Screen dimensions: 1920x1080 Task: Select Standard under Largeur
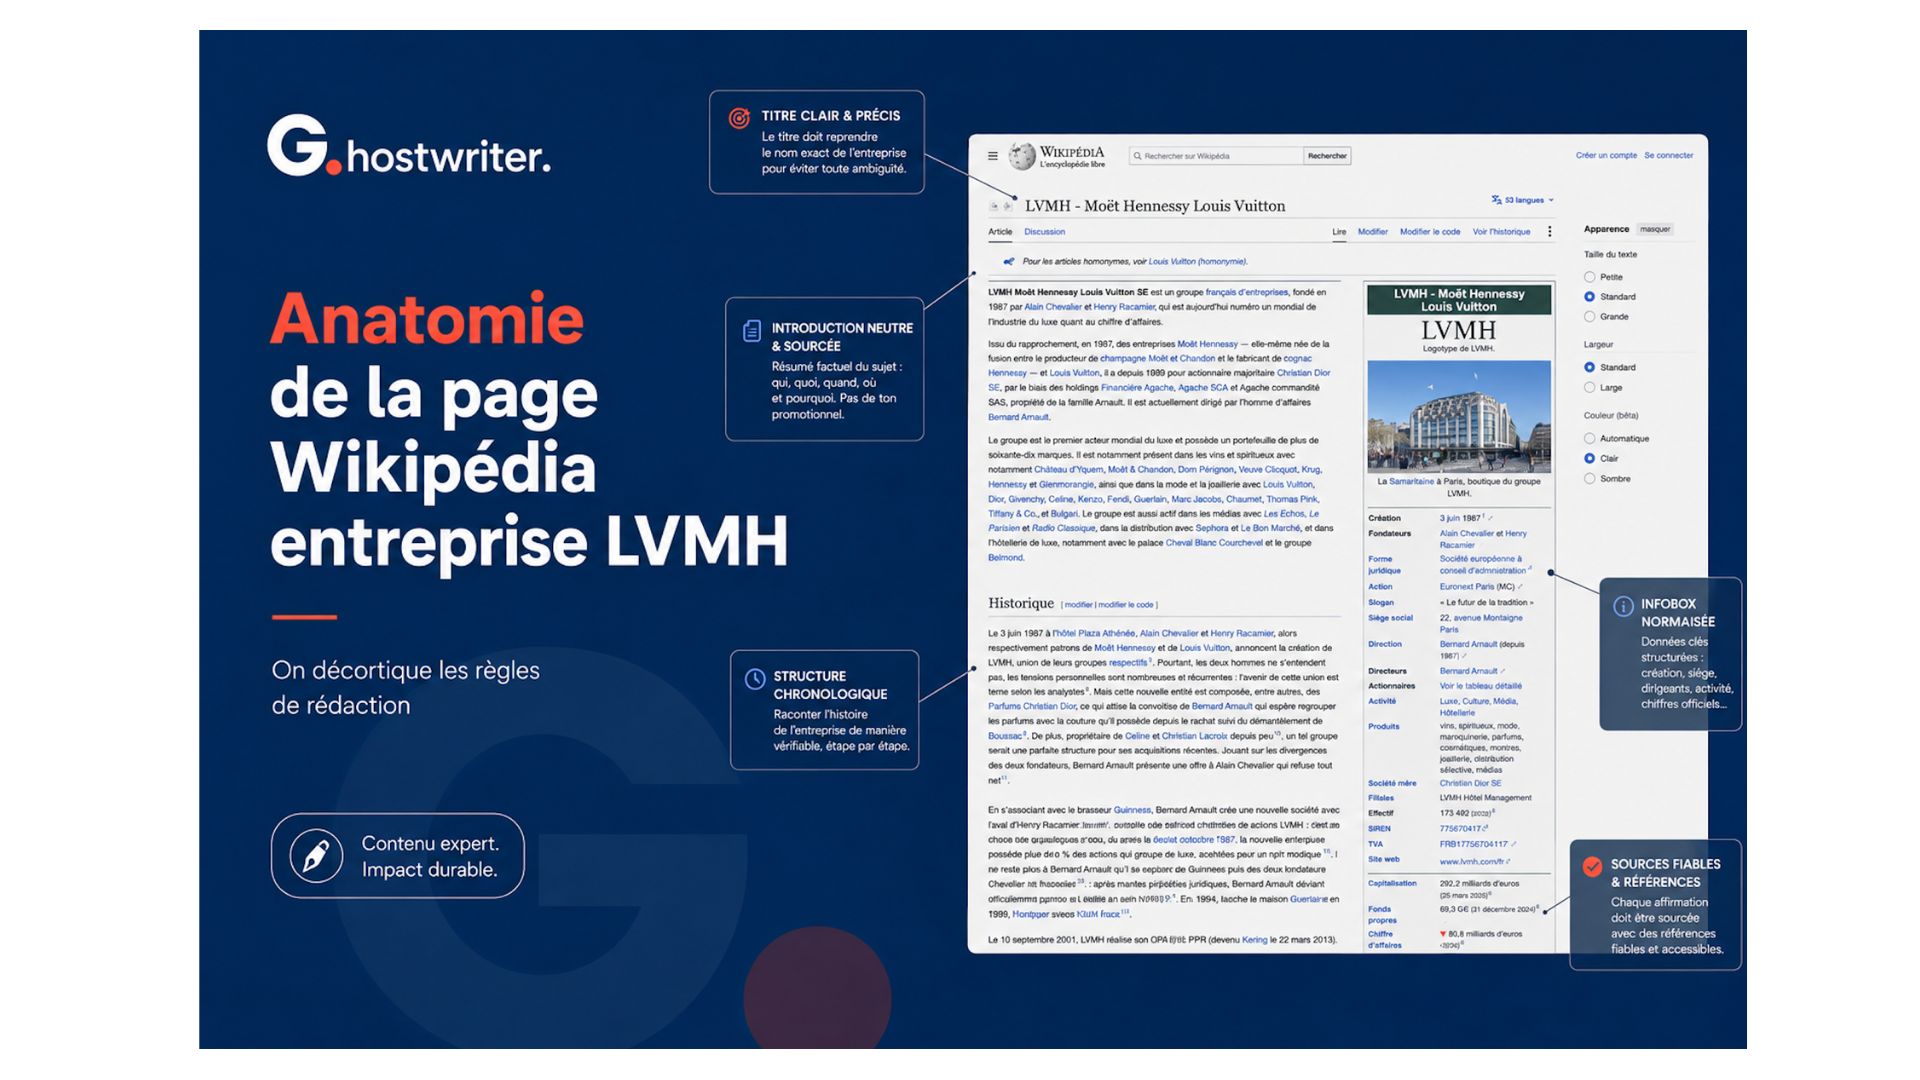tap(1589, 368)
